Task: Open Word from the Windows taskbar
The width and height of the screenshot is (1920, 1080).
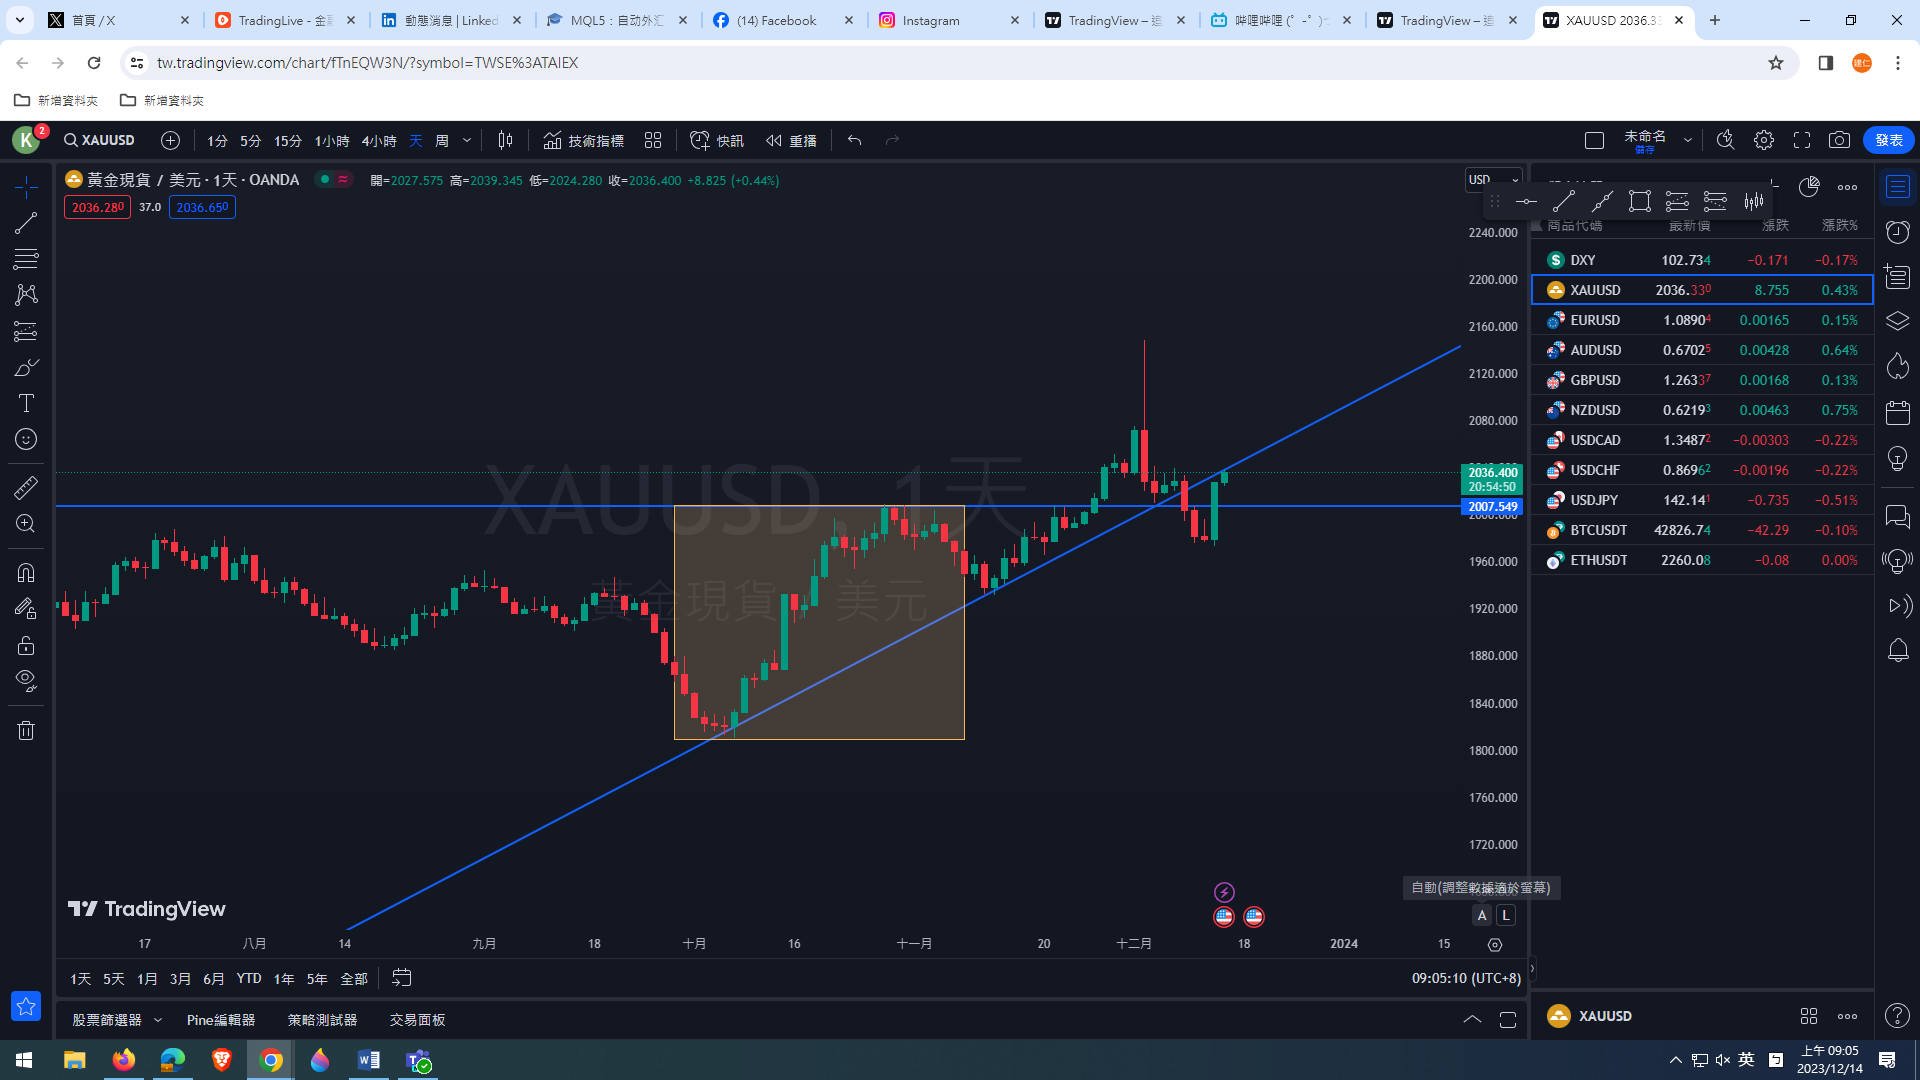Action: click(x=368, y=1060)
